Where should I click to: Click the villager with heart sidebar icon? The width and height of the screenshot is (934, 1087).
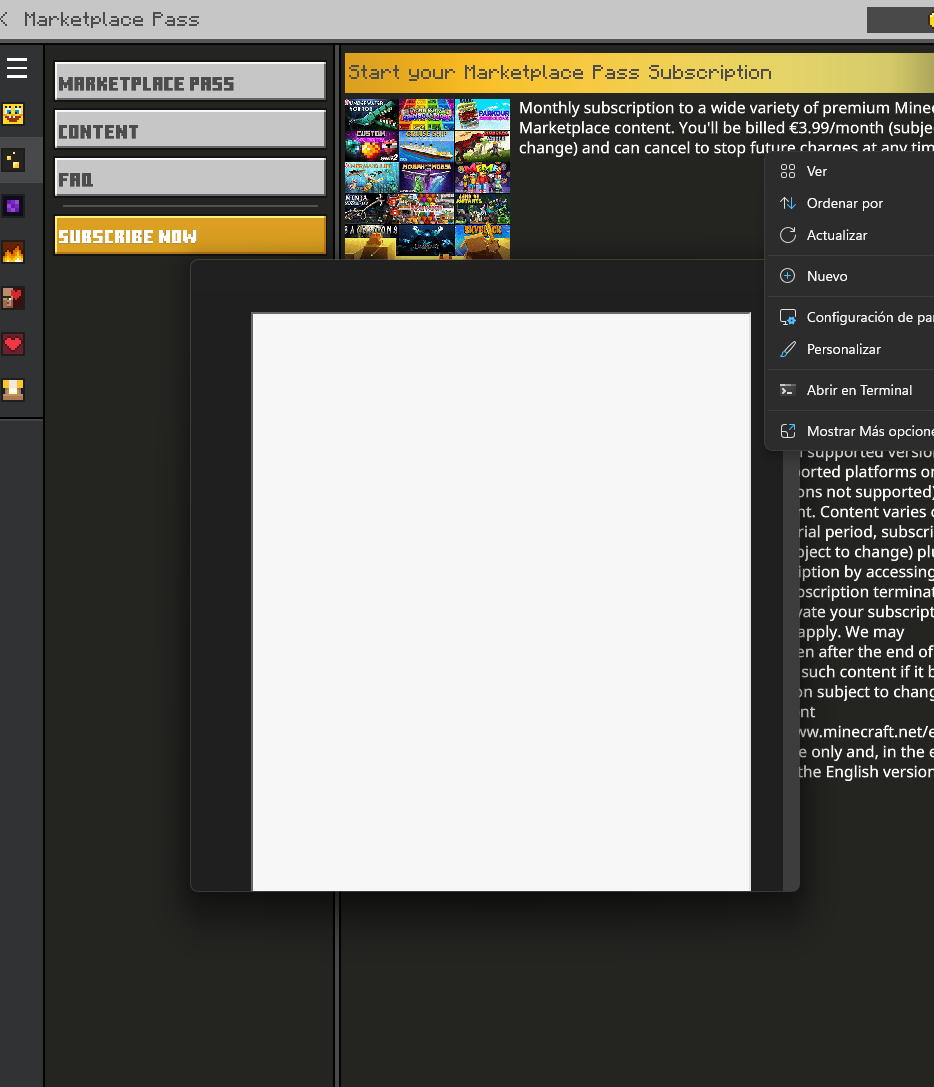pos(13,297)
